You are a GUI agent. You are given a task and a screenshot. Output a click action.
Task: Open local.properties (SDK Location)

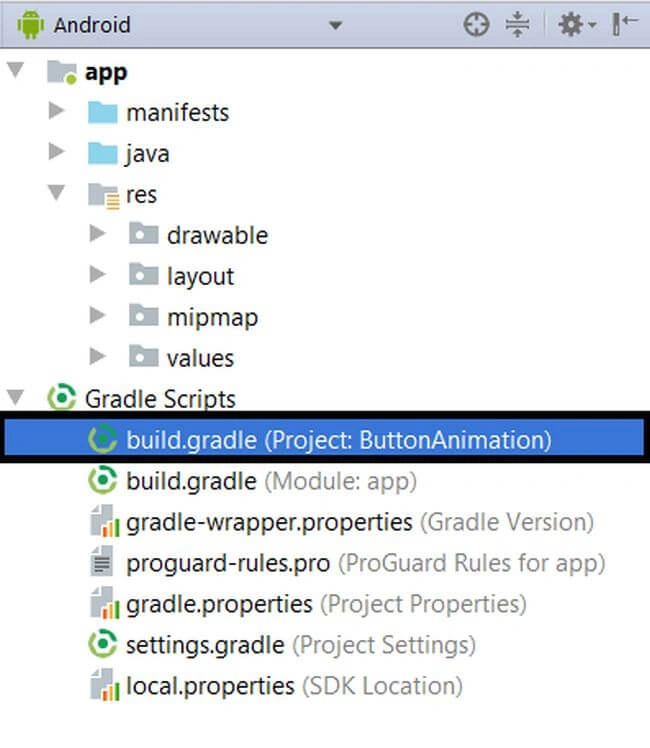pos(294,686)
